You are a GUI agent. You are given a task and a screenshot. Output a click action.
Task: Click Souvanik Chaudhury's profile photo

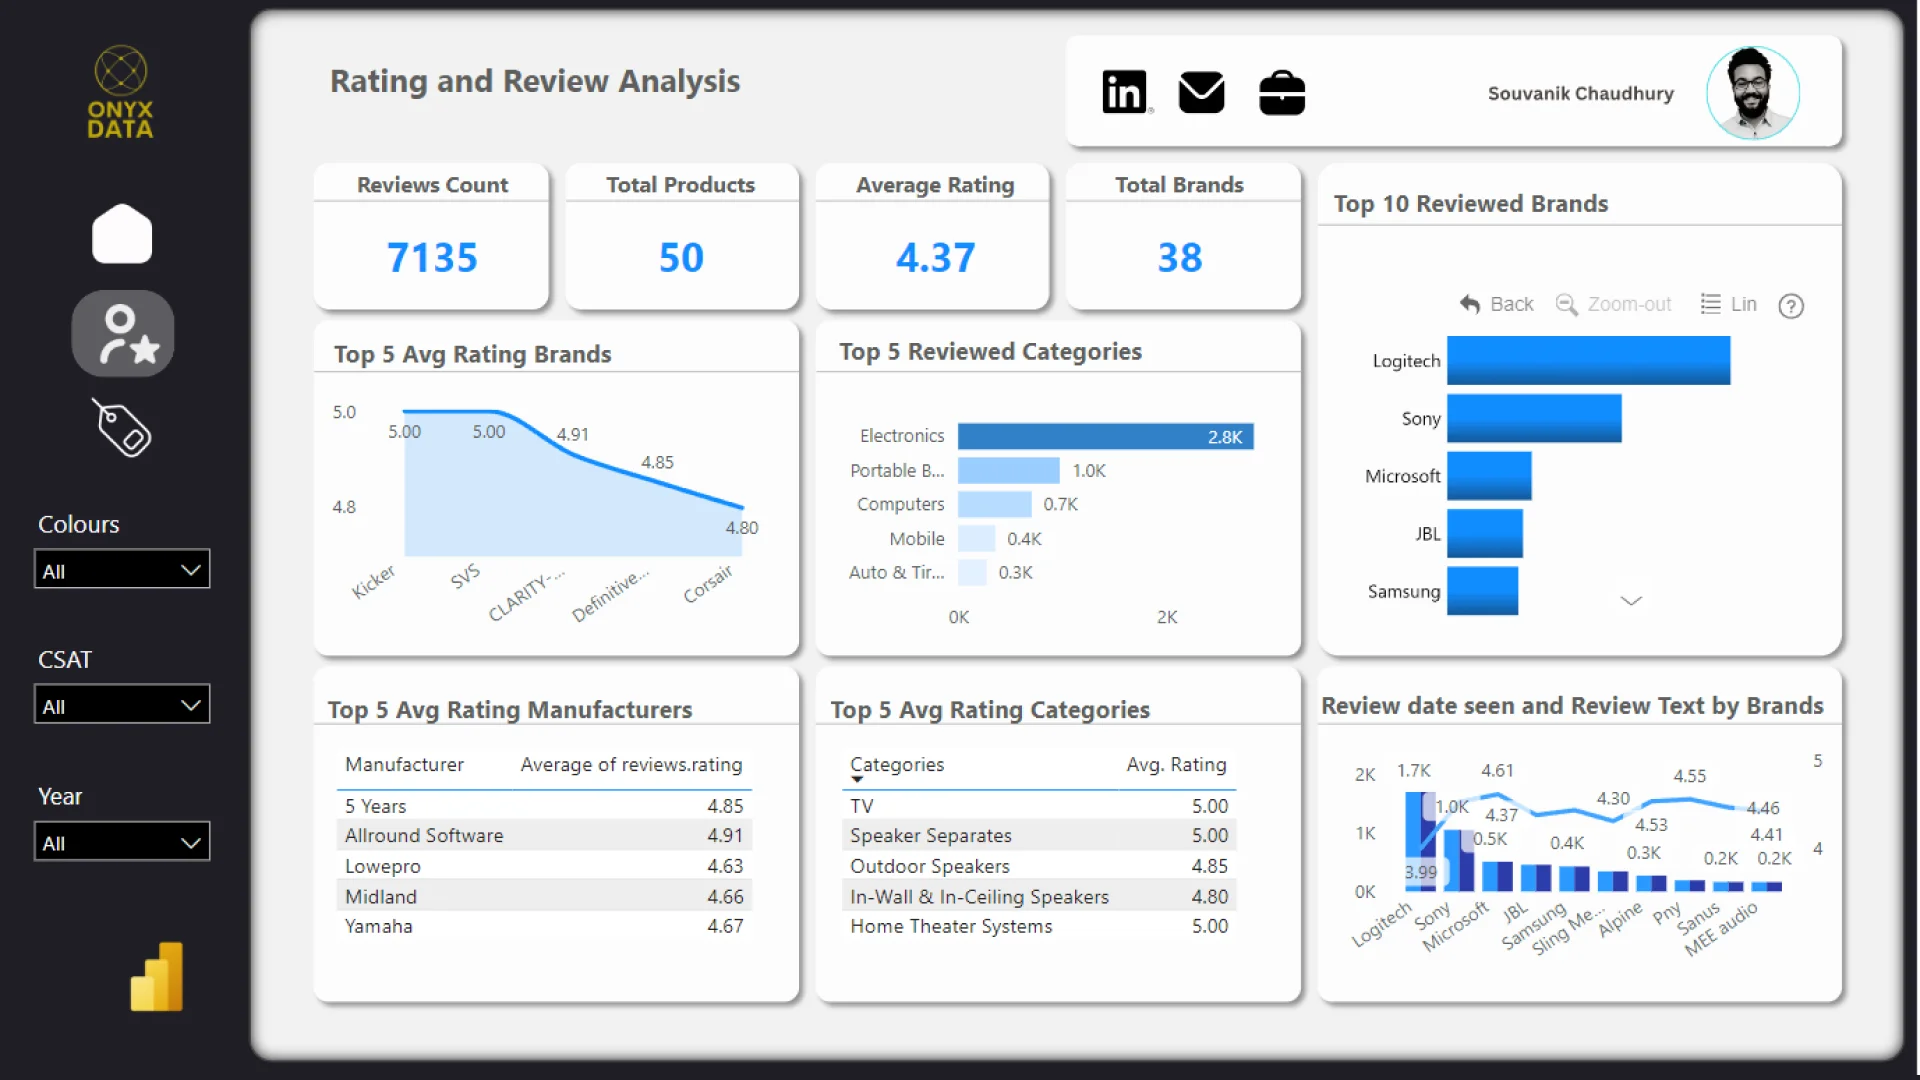pos(1752,92)
